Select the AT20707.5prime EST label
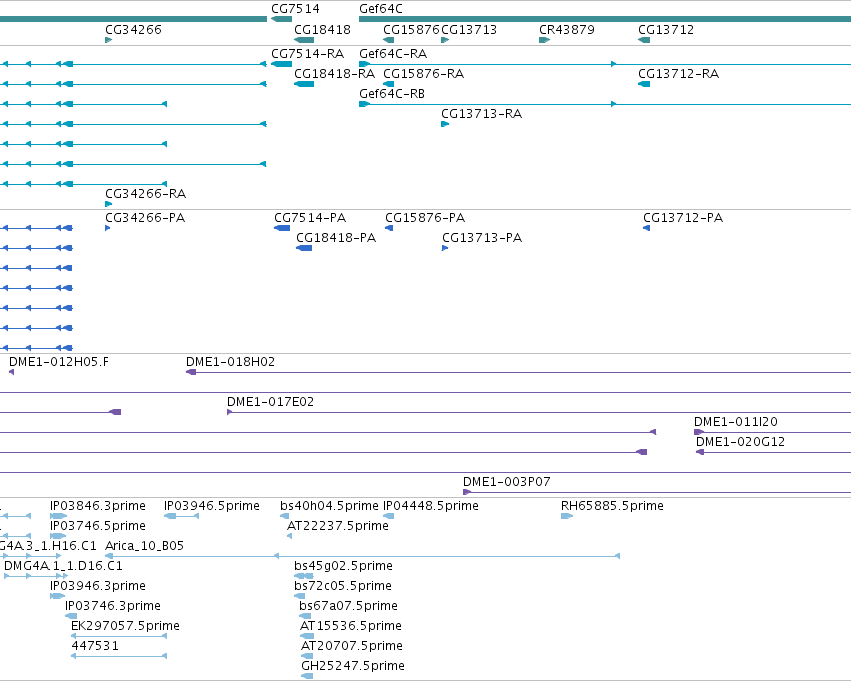 coord(352,646)
